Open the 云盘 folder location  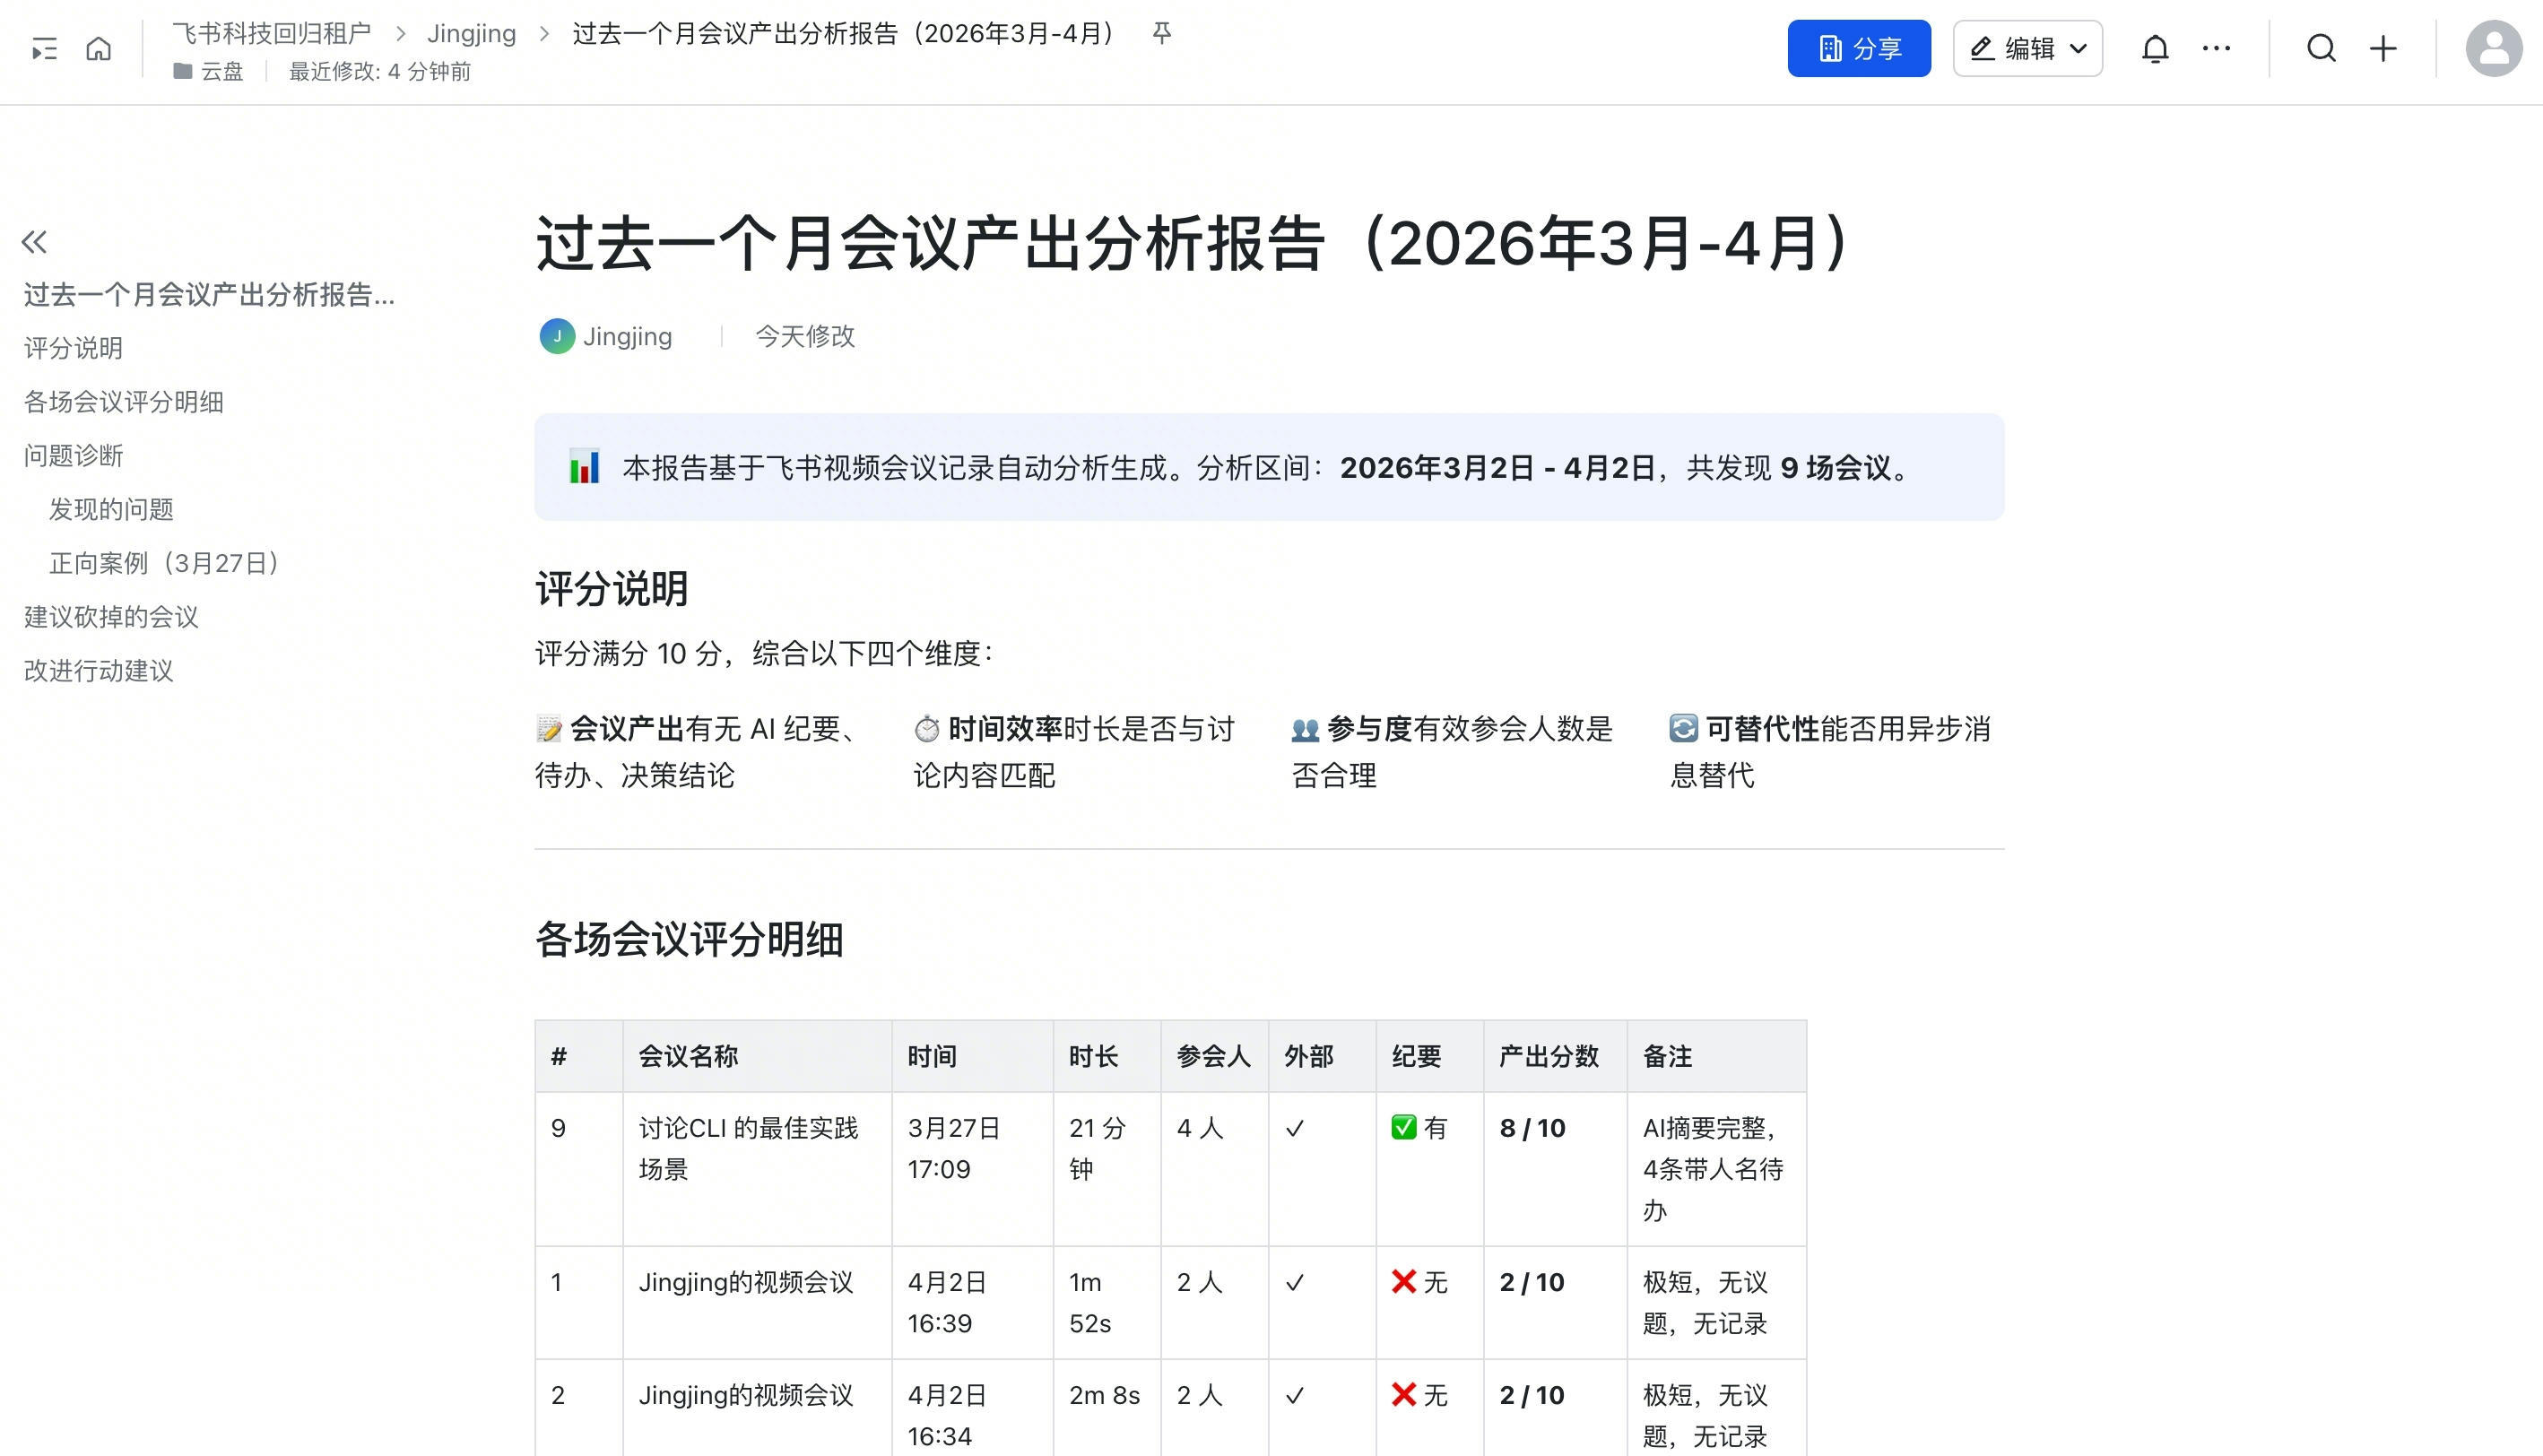tap(208, 71)
